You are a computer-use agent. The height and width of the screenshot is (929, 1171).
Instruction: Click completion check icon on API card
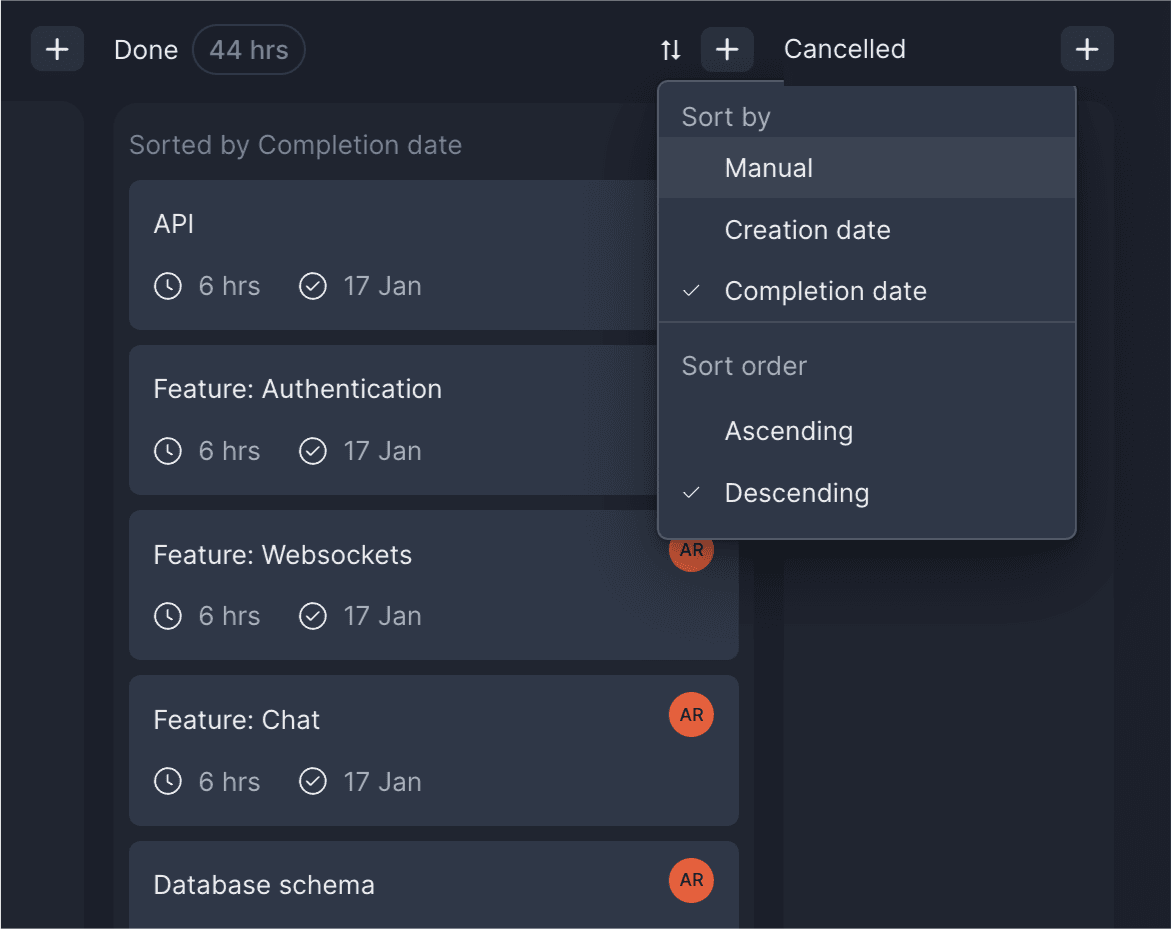pyautogui.click(x=313, y=286)
